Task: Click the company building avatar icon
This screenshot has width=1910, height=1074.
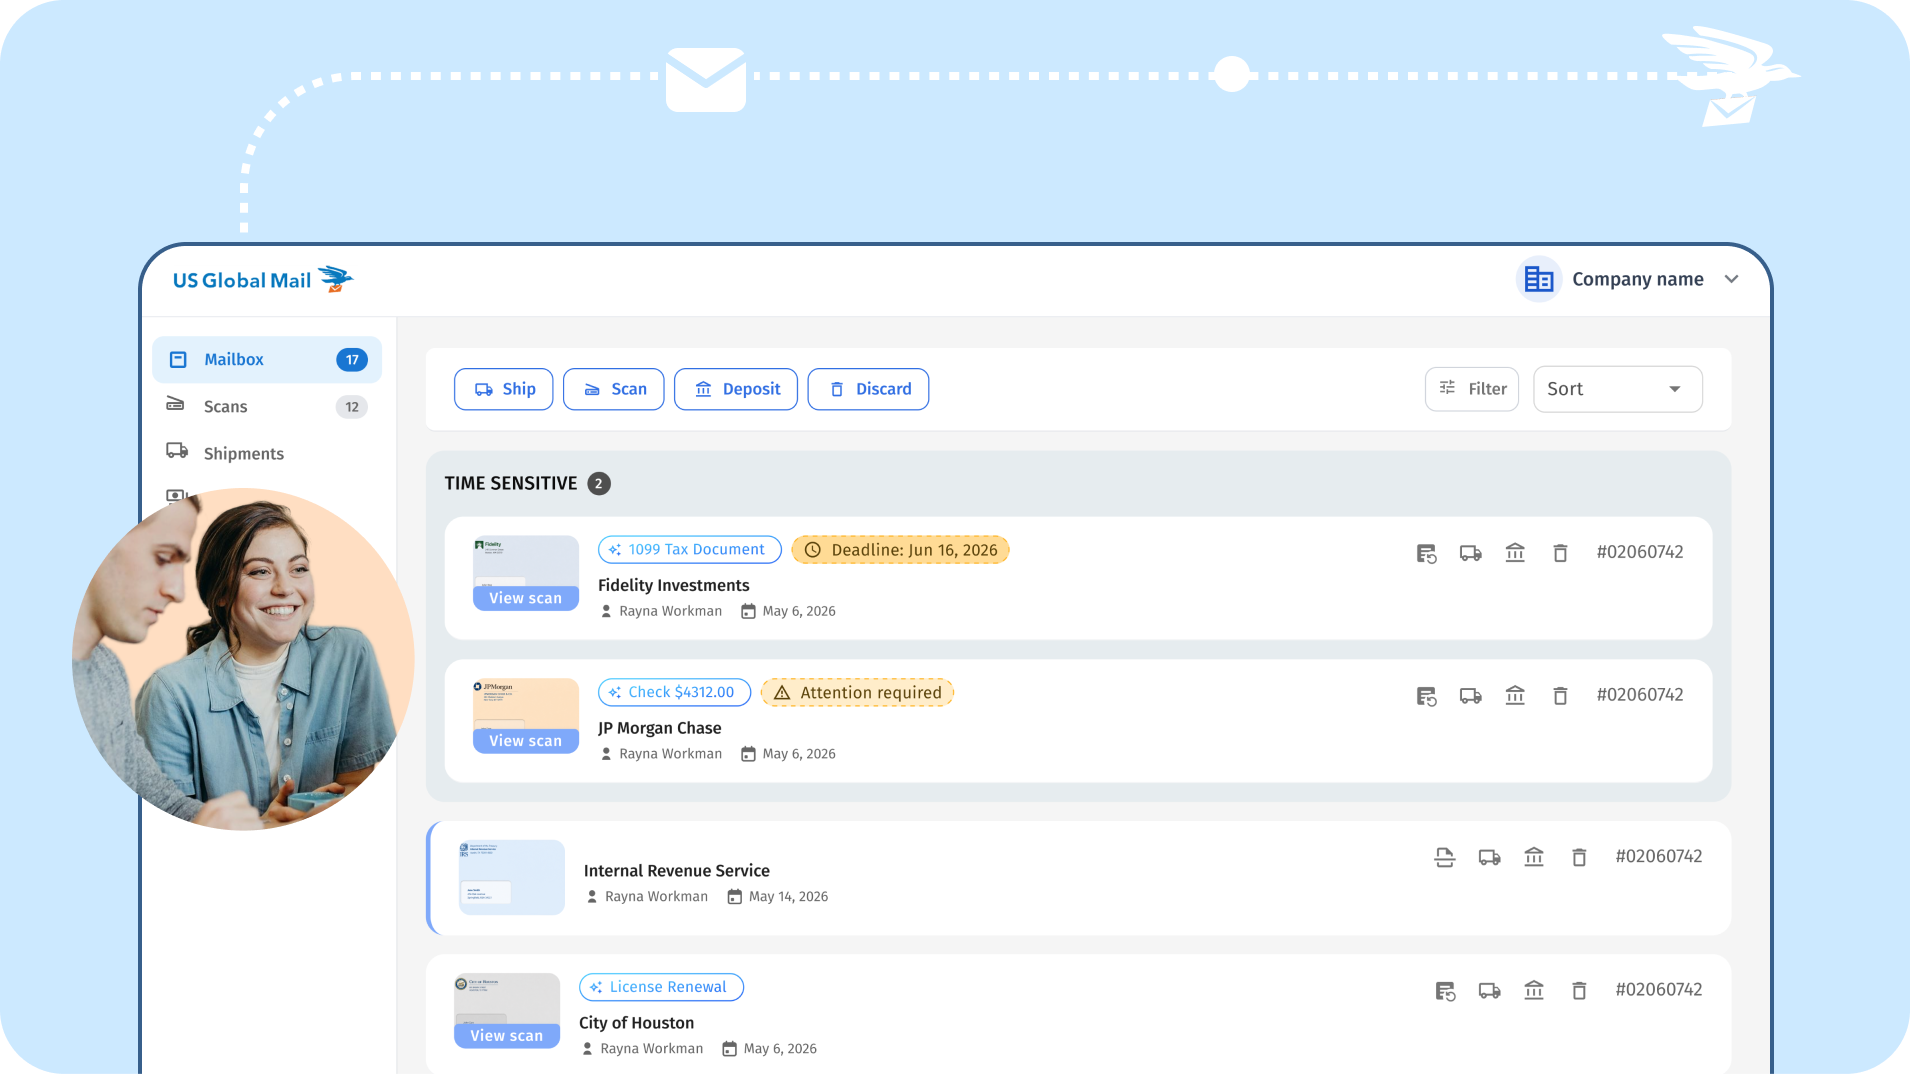Action: pos(1539,279)
